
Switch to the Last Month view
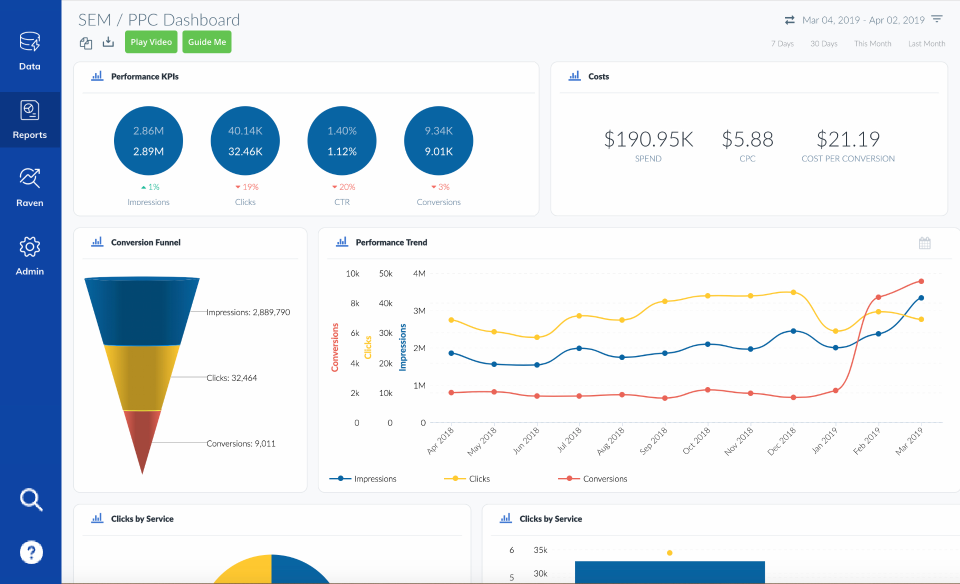coord(926,43)
